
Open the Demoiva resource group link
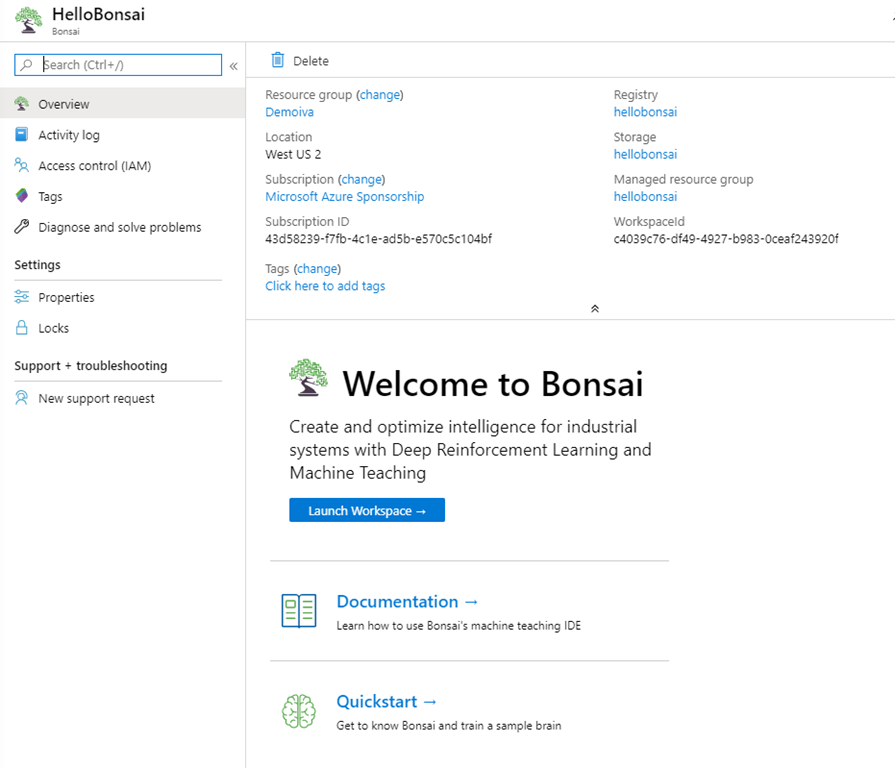coord(289,112)
